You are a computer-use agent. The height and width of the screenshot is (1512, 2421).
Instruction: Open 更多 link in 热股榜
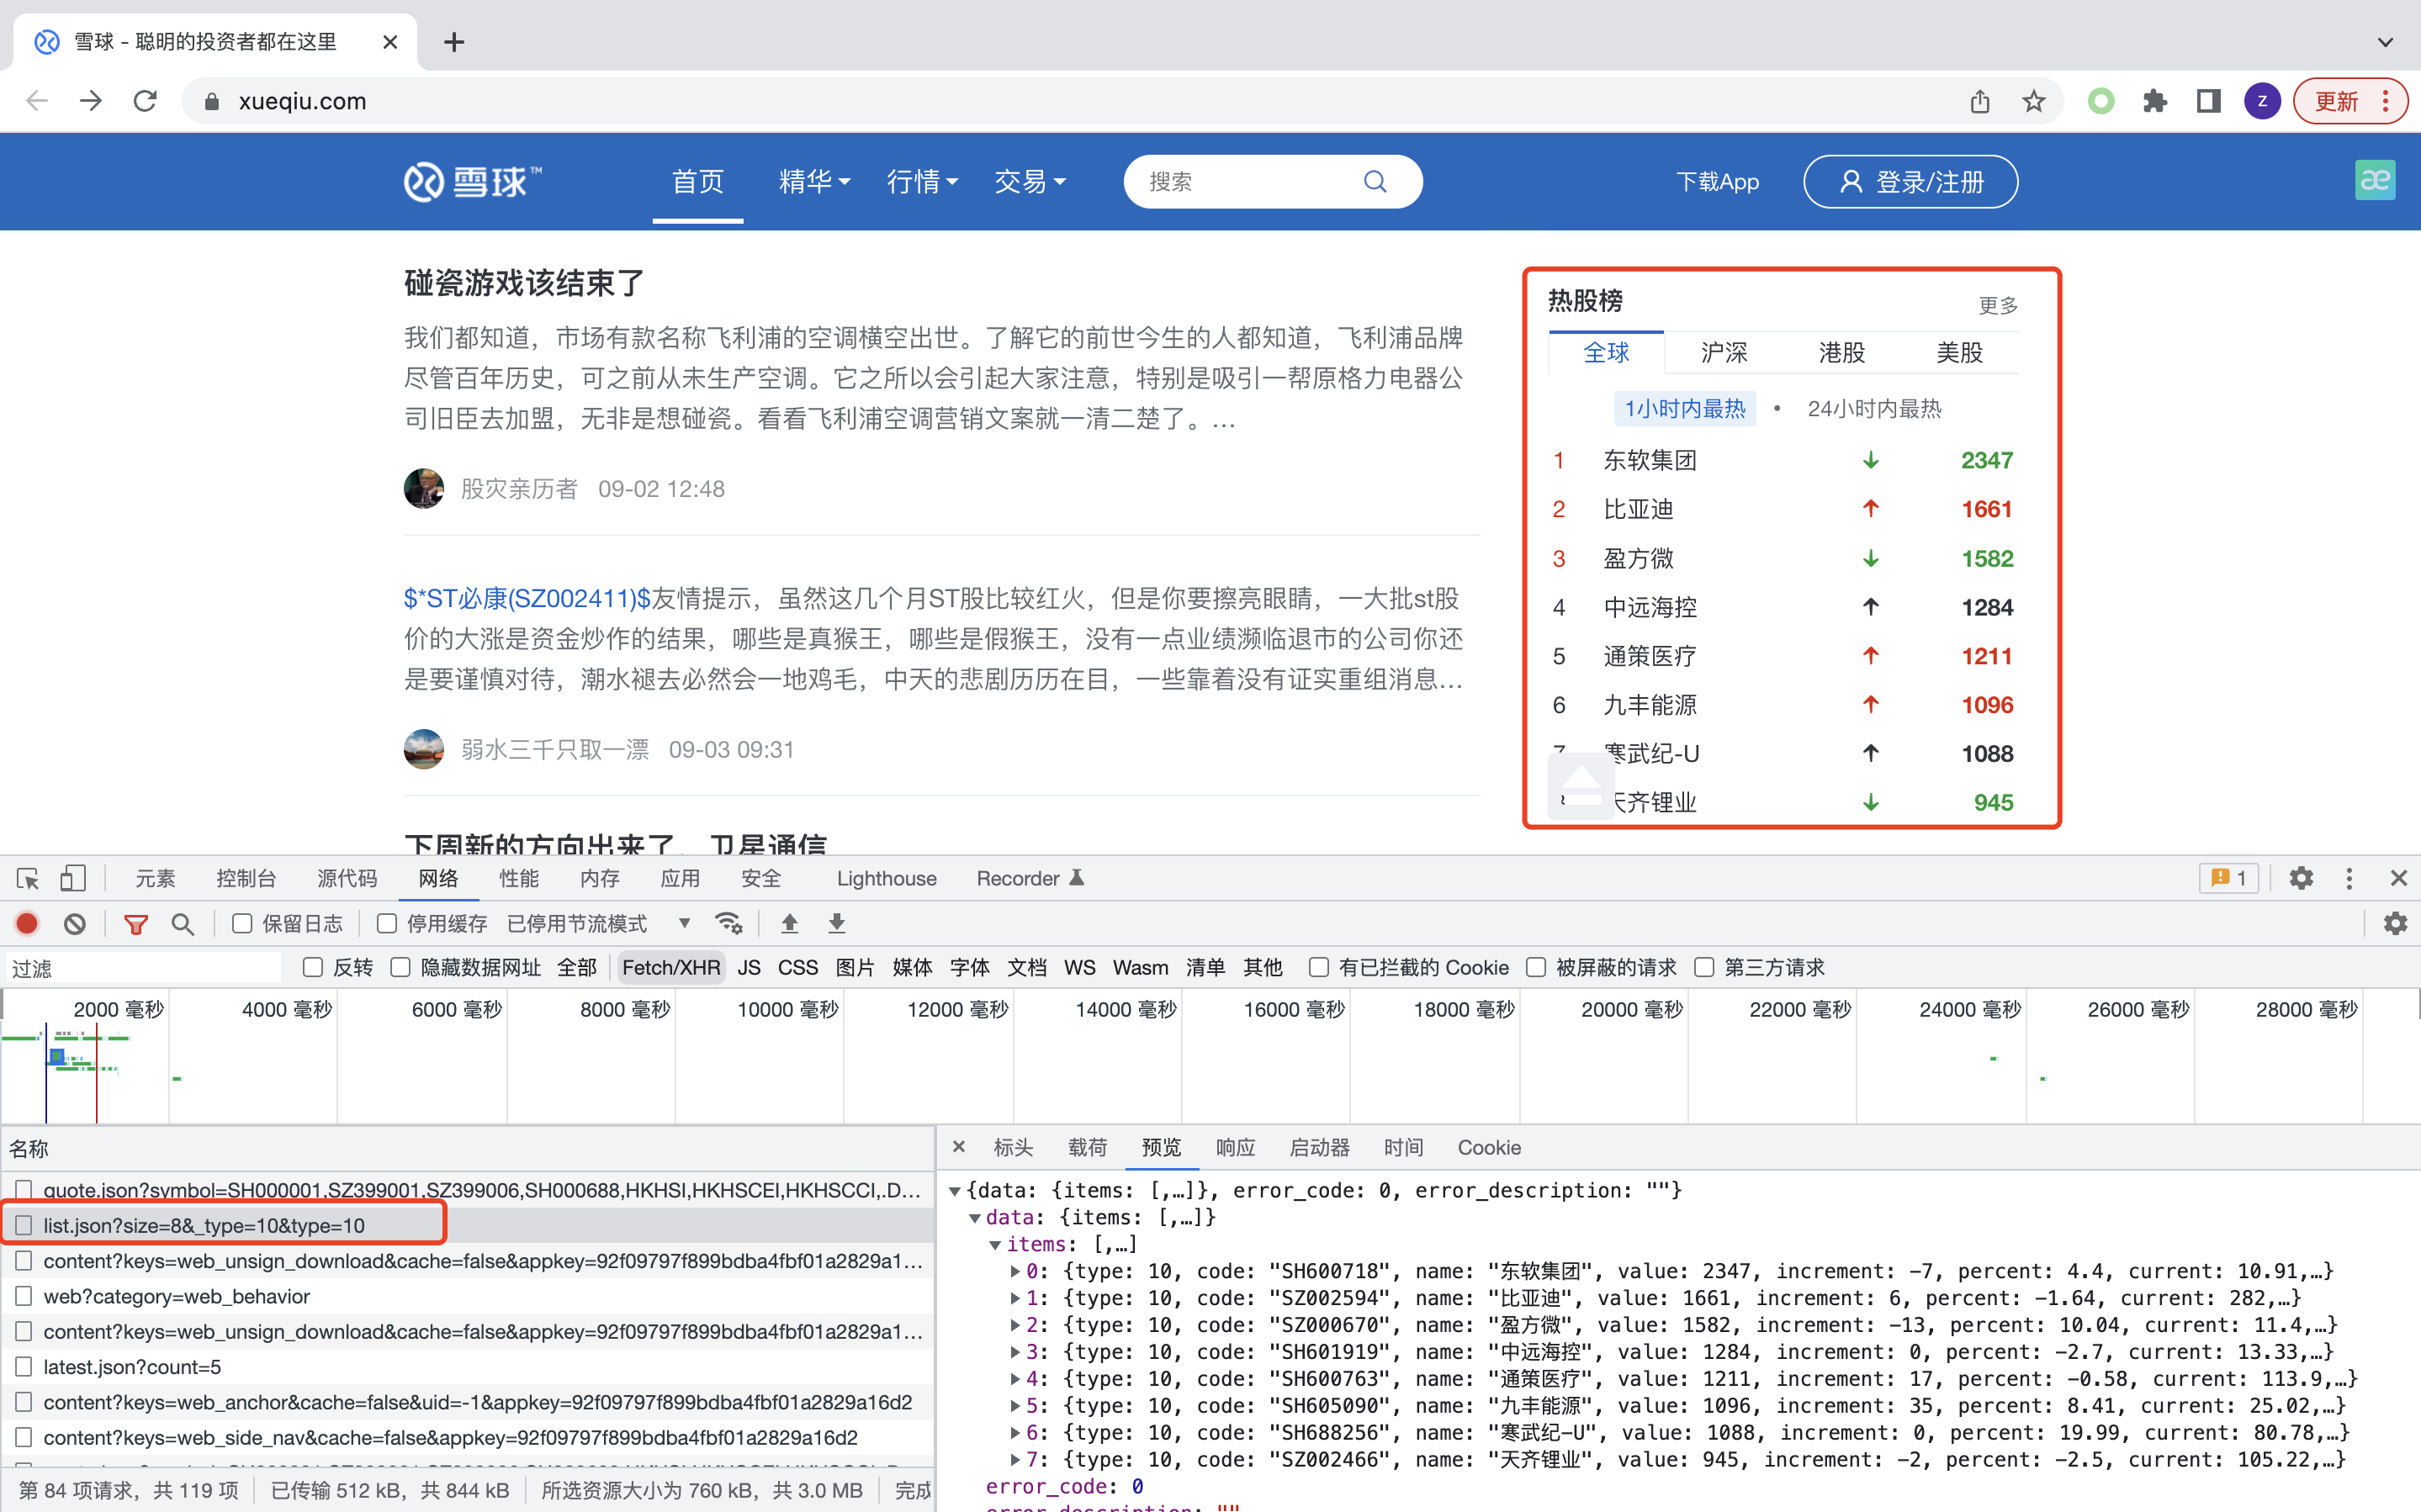[x=1998, y=305]
